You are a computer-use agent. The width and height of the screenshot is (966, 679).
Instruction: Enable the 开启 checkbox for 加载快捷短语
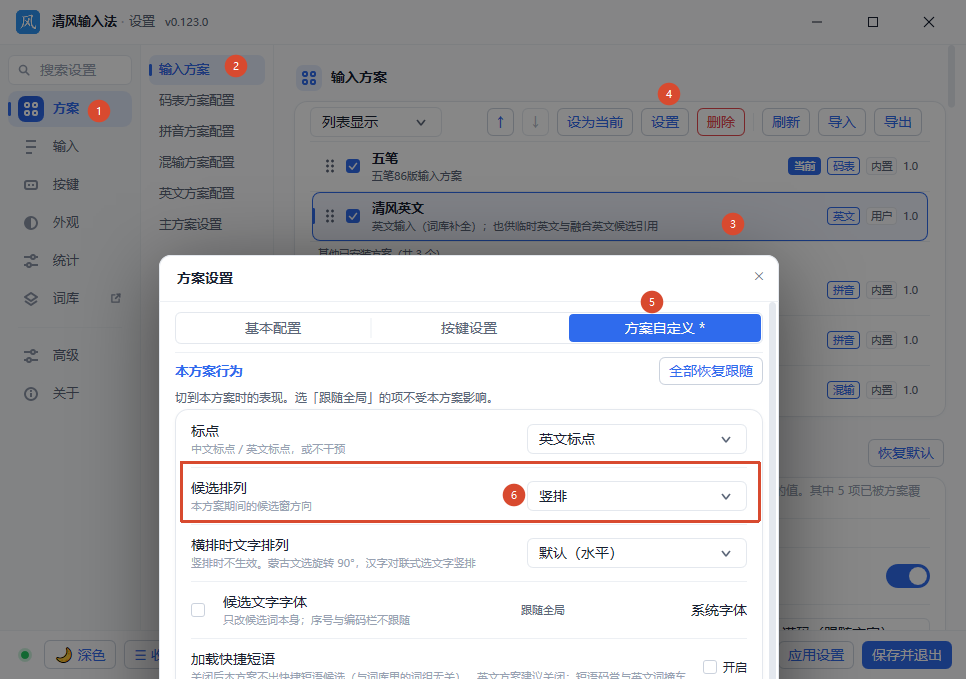(710, 667)
